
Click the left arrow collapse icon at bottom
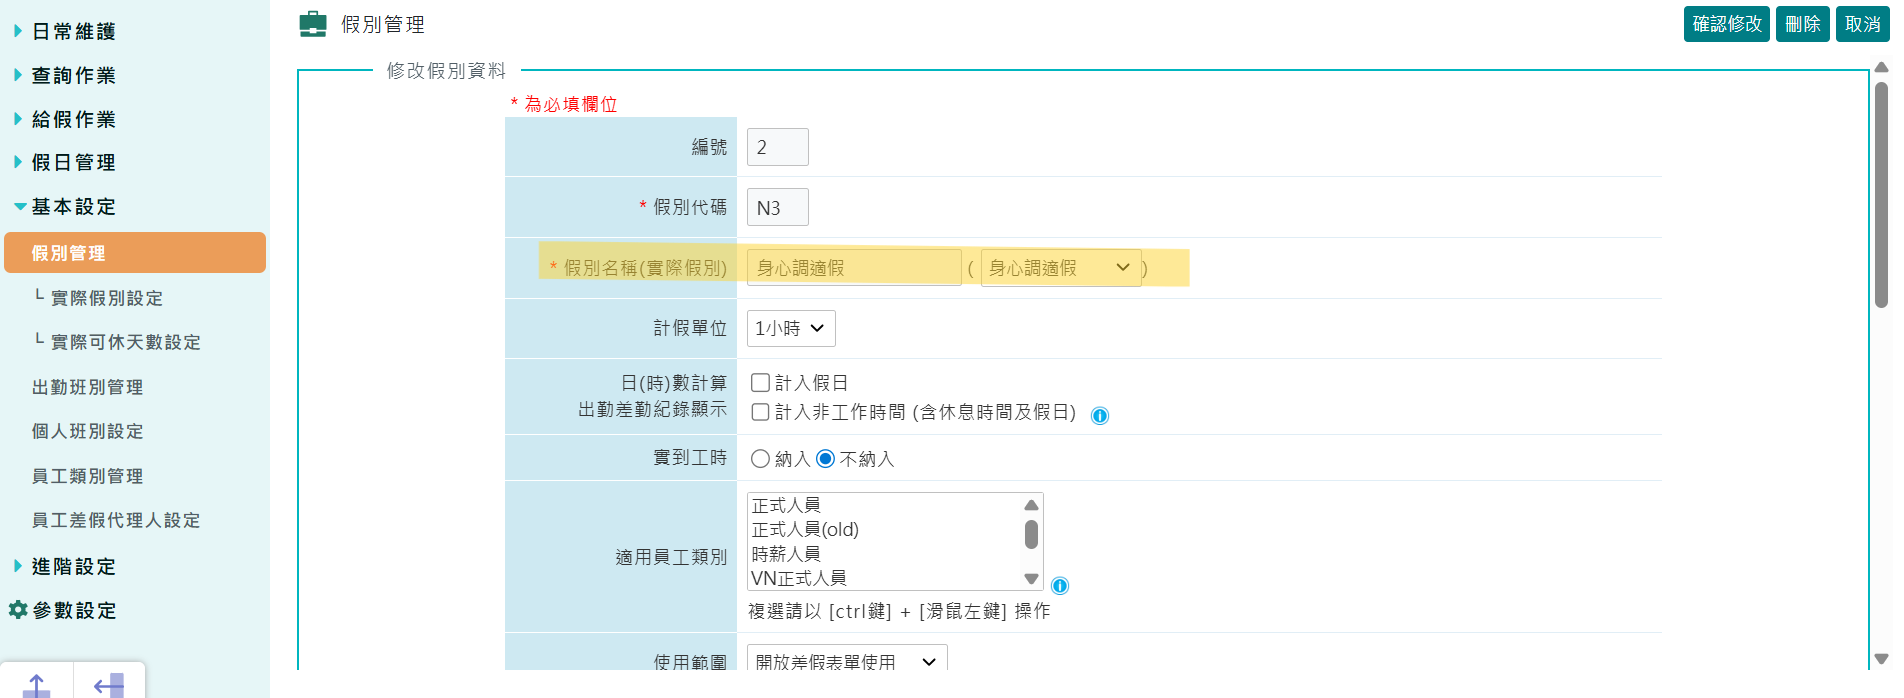[109, 685]
